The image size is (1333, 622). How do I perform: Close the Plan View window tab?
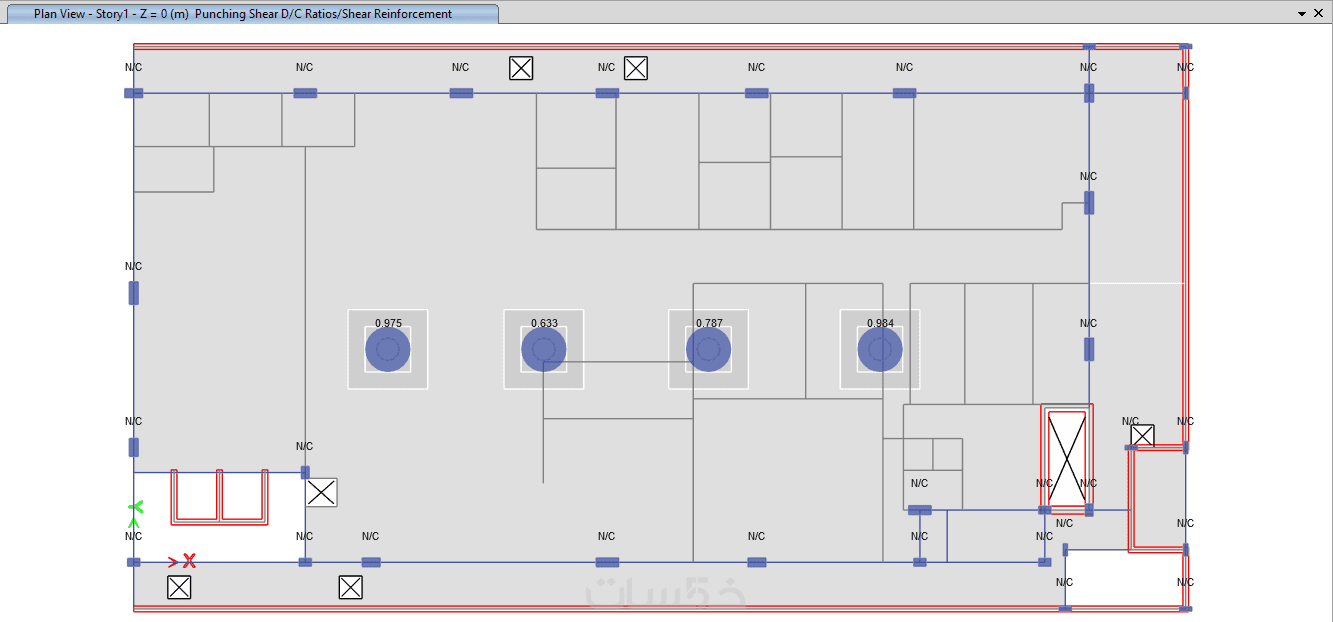(x=1320, y=14)
